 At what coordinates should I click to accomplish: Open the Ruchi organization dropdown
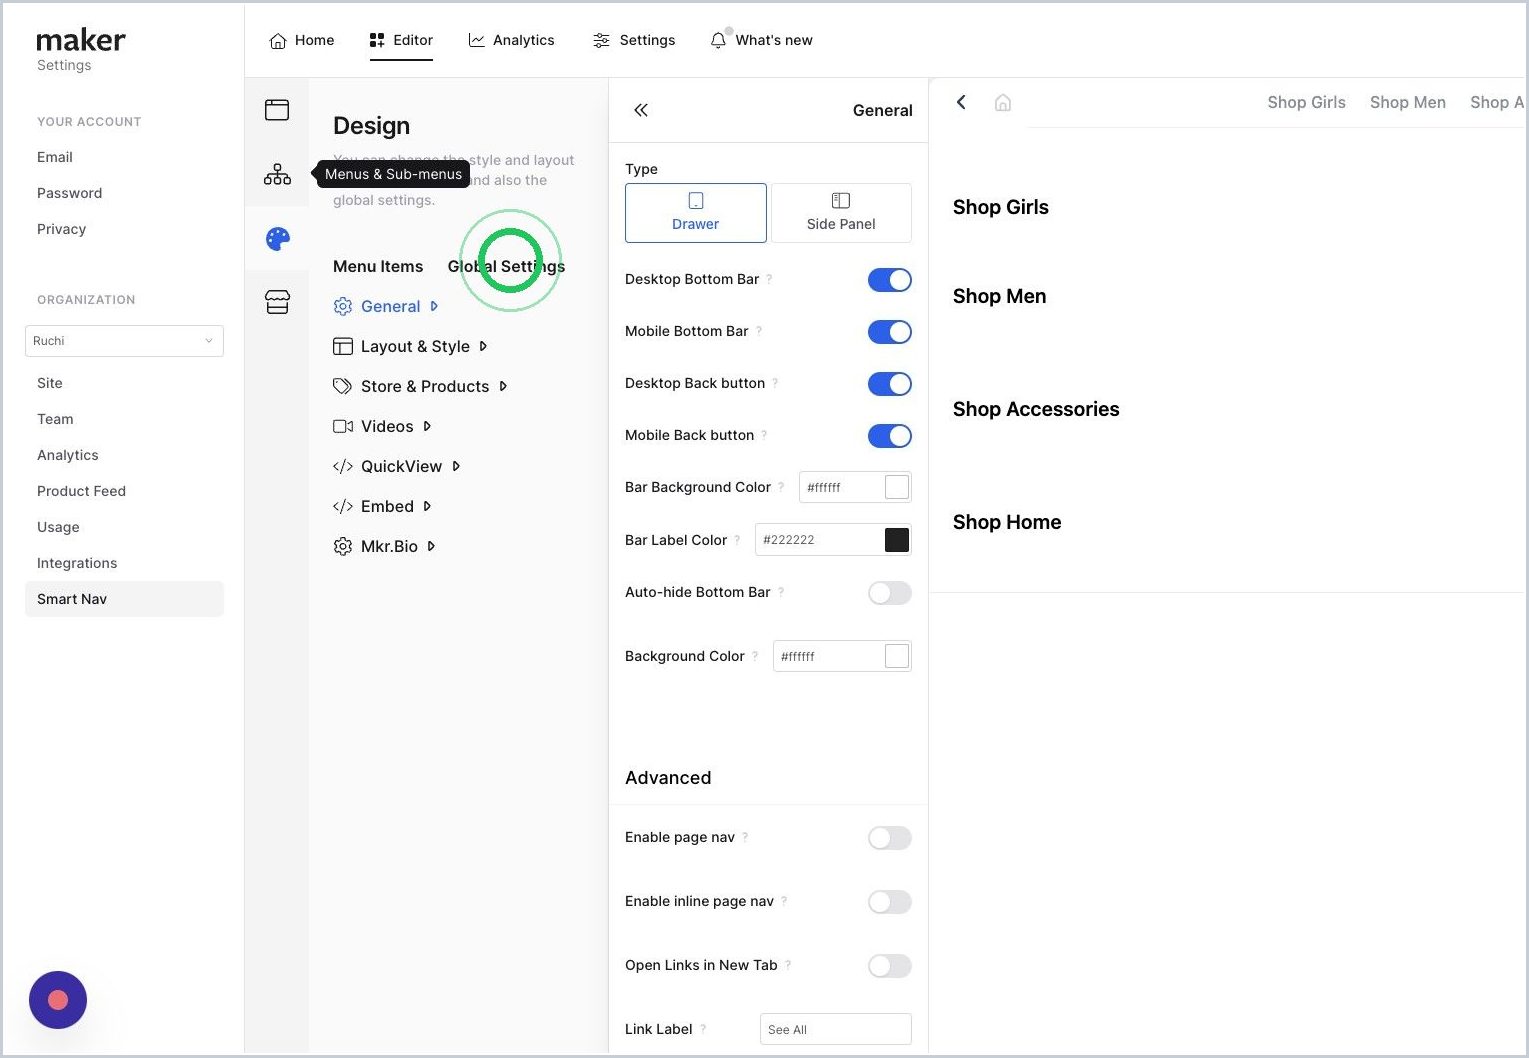pos(124,341)
